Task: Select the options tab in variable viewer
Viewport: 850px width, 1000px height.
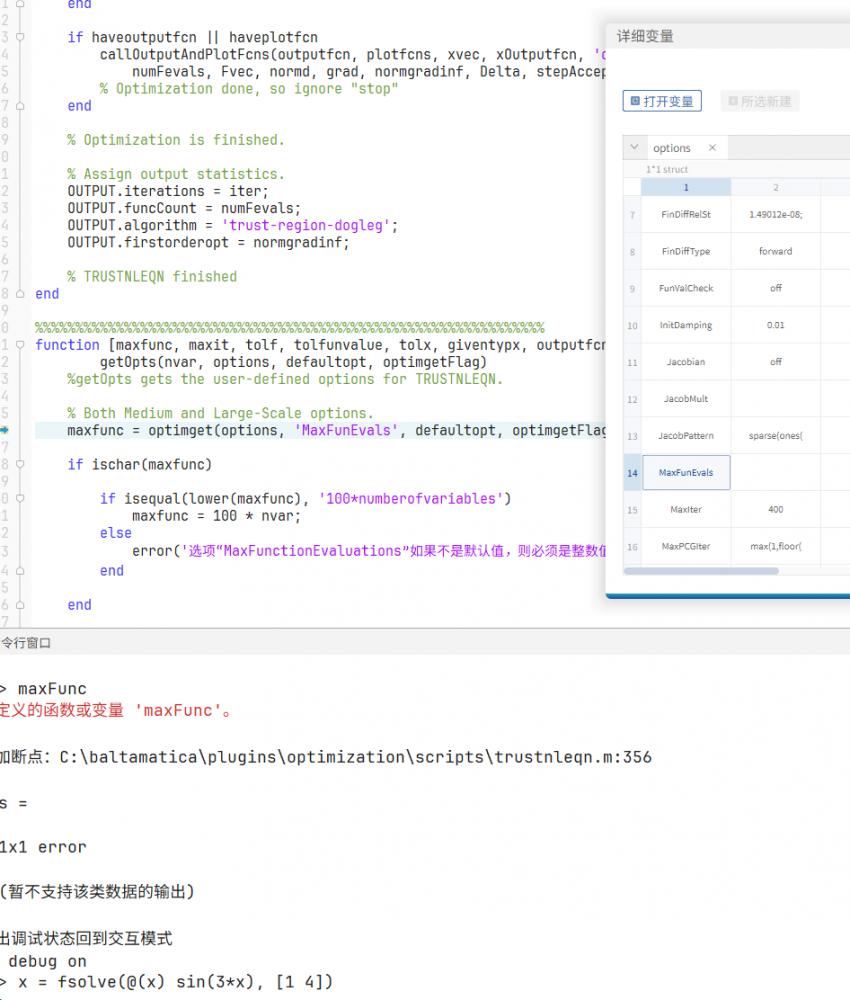Action: coord(672,148)
